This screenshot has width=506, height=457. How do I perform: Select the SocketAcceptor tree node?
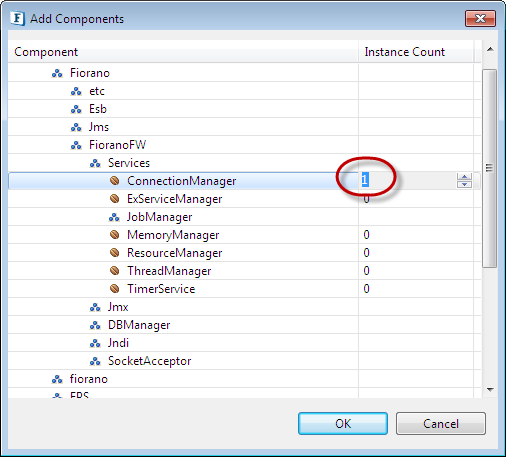[x=149, y=361]
